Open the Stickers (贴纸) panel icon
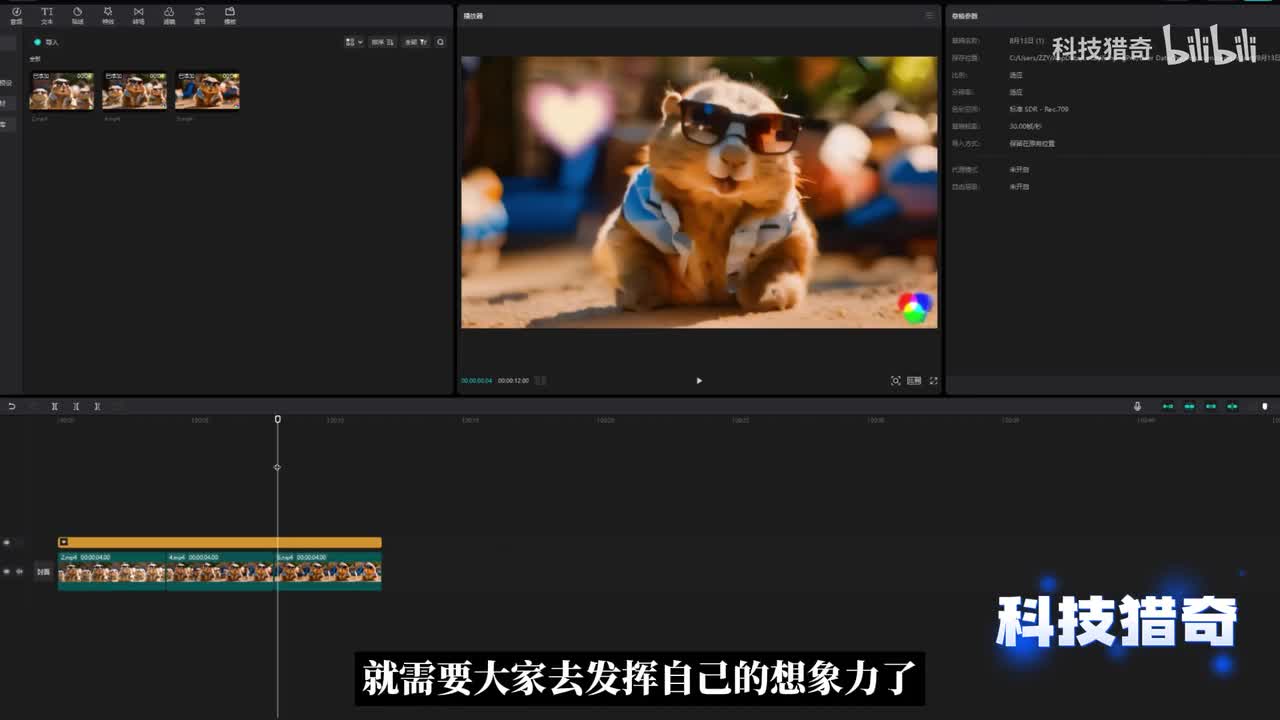This screenshot has height=720, width=1280. (77, 14)
